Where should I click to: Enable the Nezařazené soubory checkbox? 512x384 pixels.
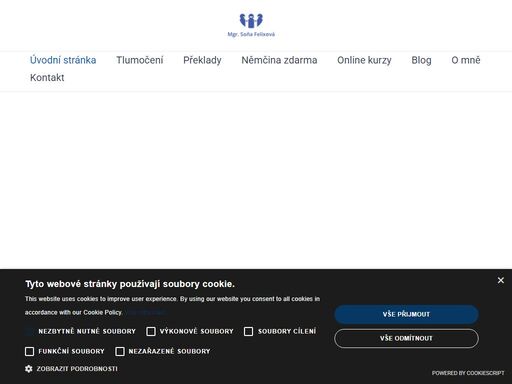tap(120, 351)
